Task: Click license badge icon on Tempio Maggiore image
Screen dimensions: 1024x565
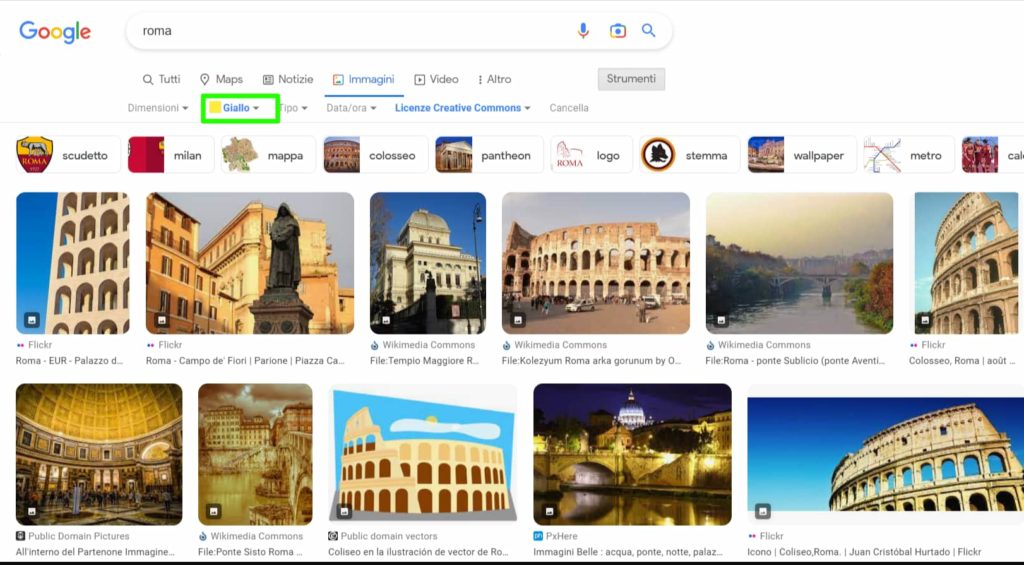Action: click(386, 320)
